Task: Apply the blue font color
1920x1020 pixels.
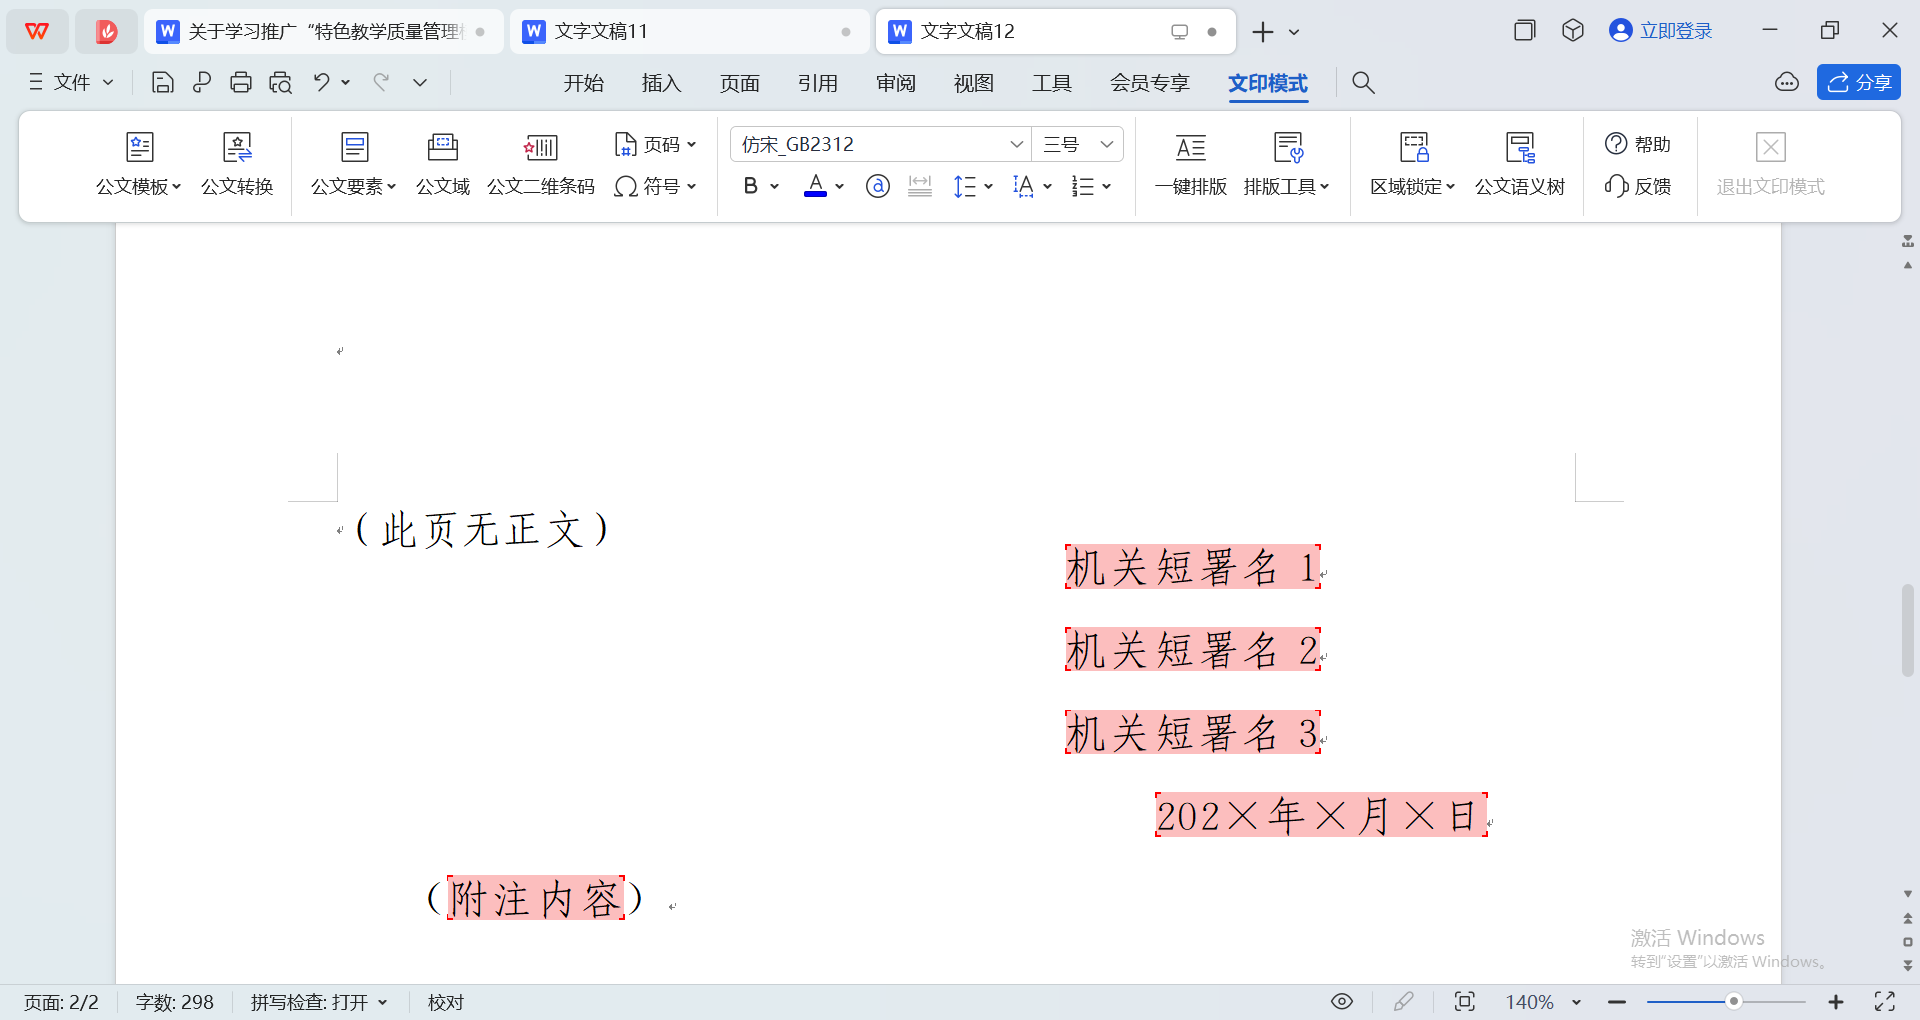Action: click(x=816, y=187)
